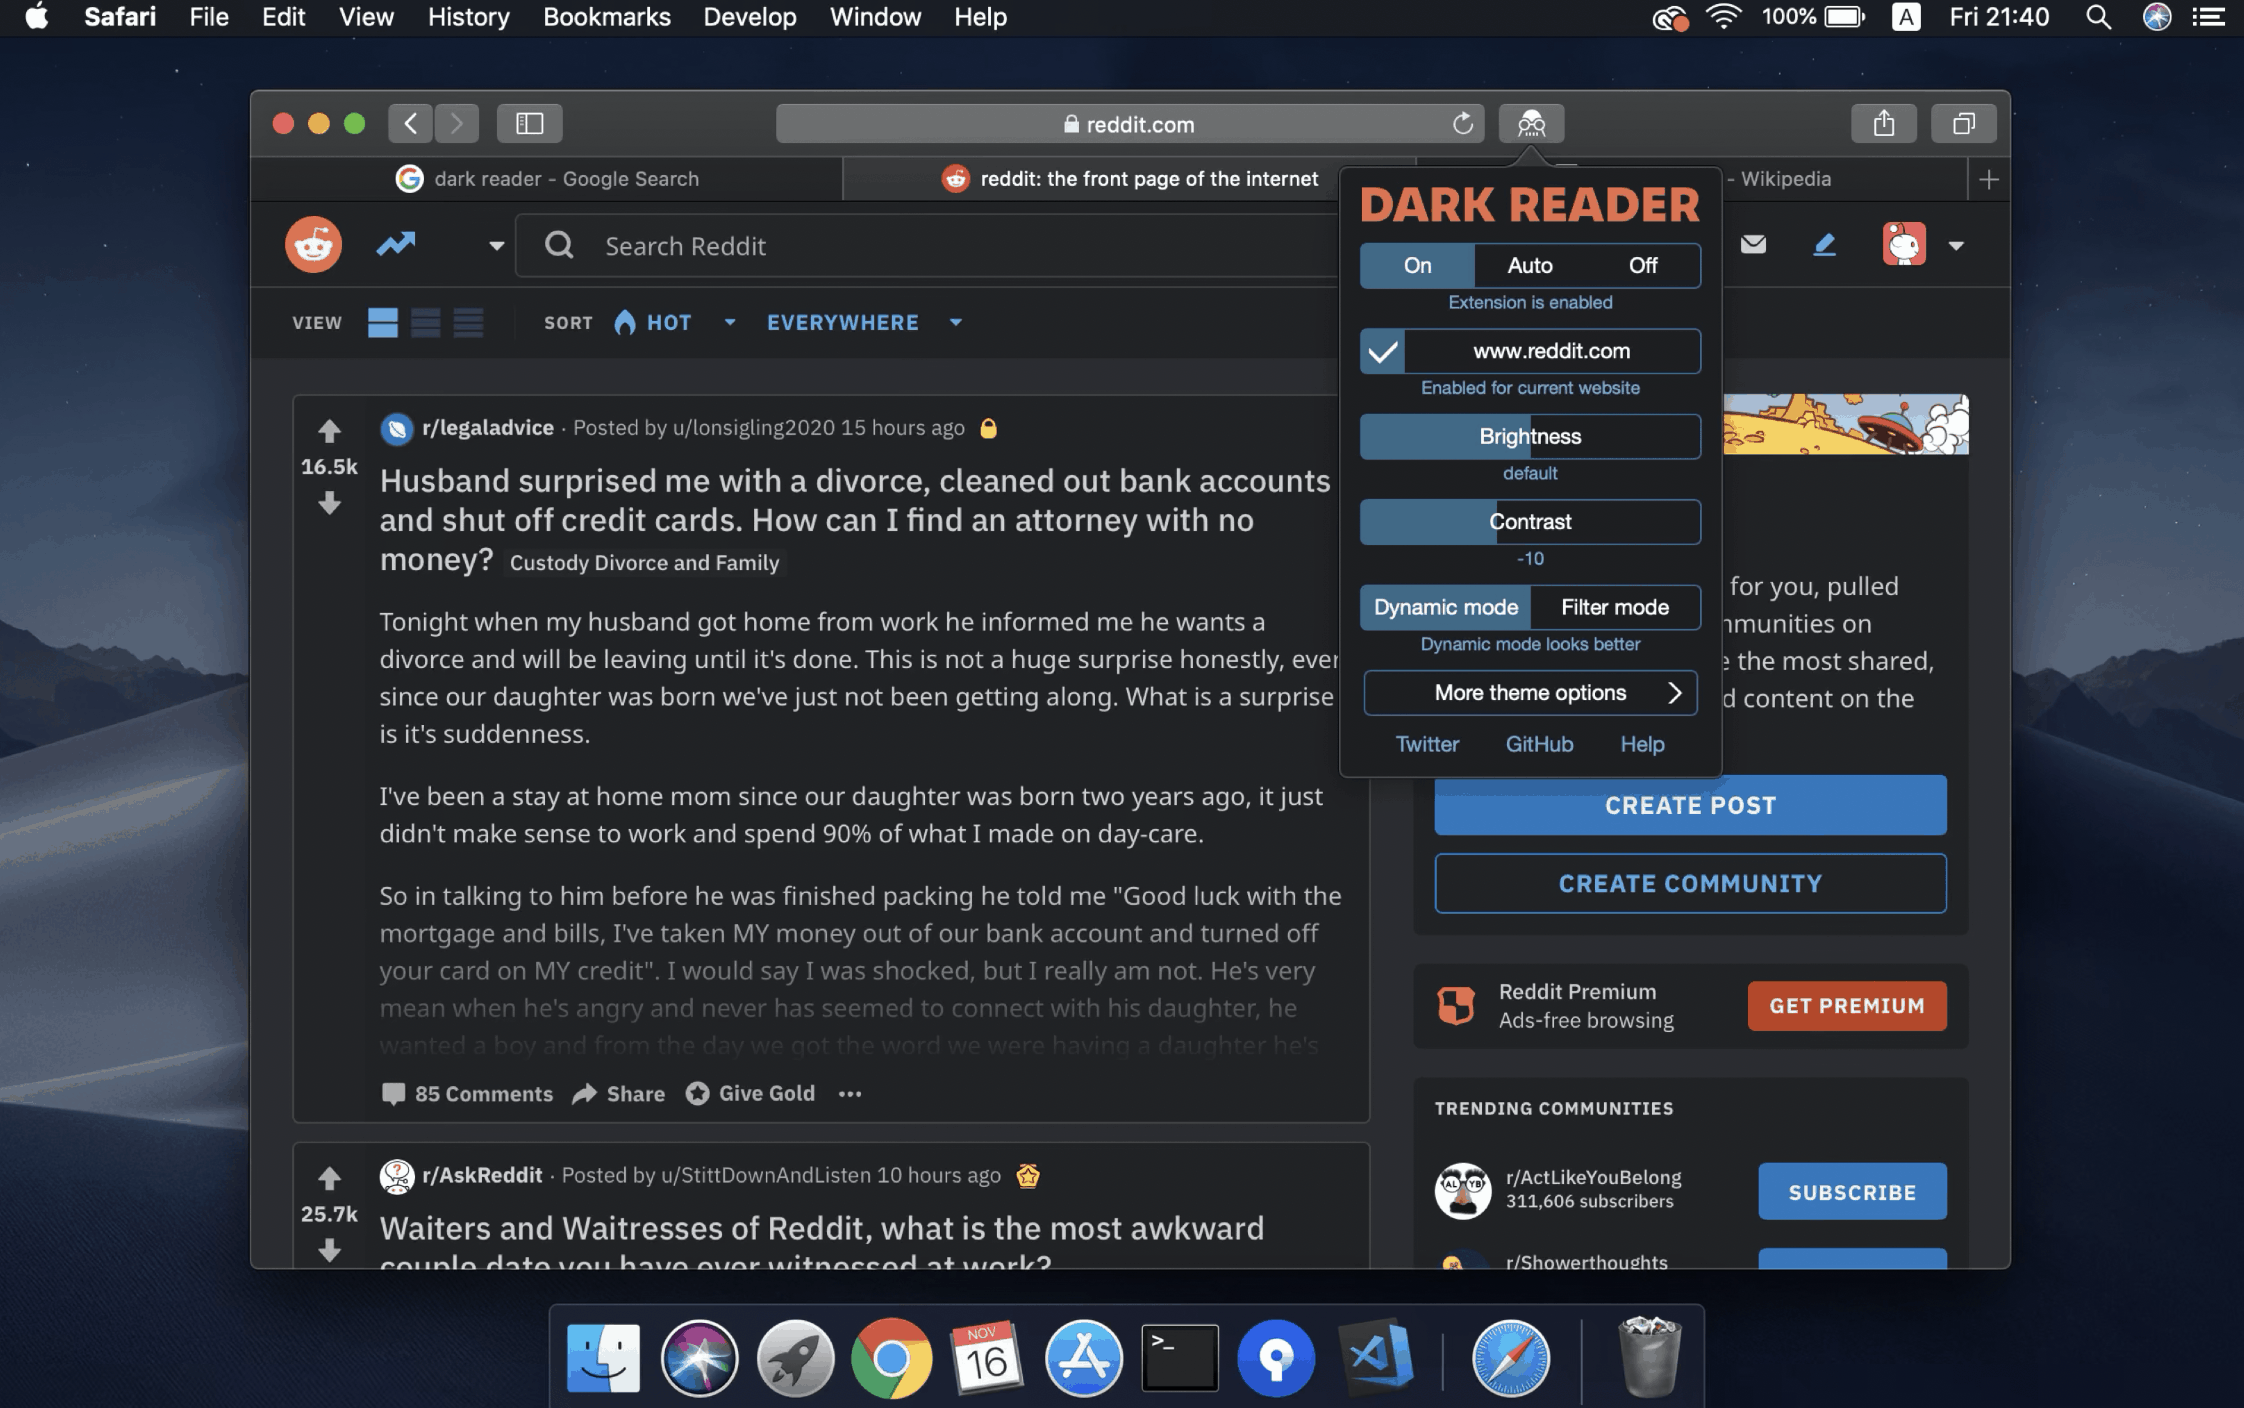Open Dark Reader GitHub link

coord(1539,744)
